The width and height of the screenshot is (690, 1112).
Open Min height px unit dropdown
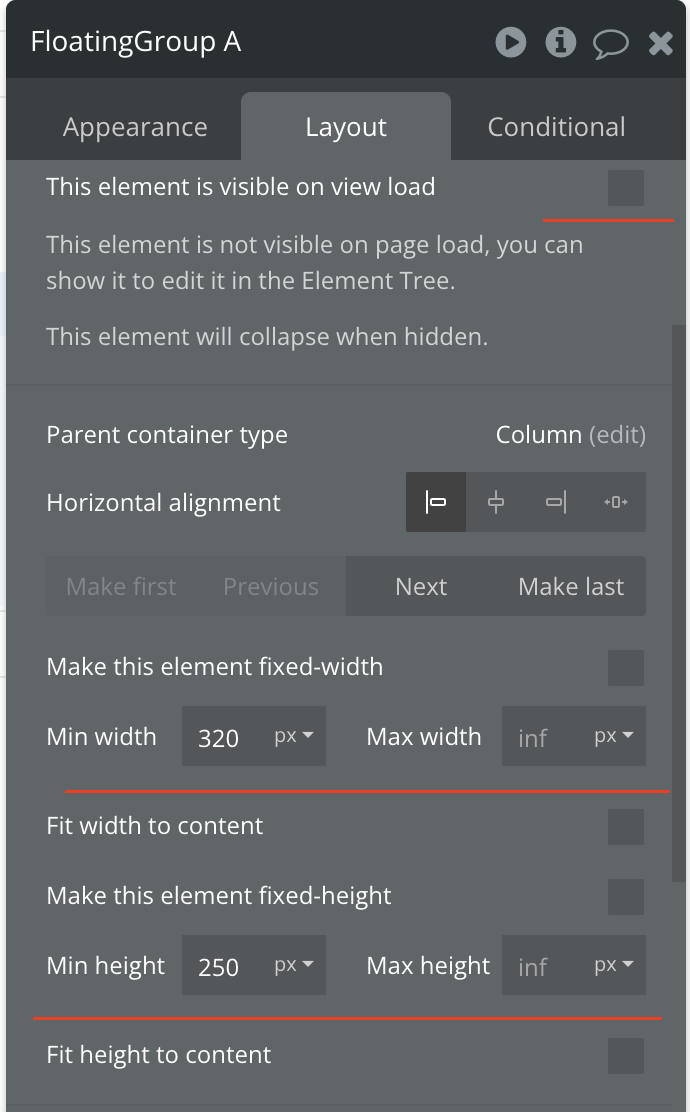point(294,965)
